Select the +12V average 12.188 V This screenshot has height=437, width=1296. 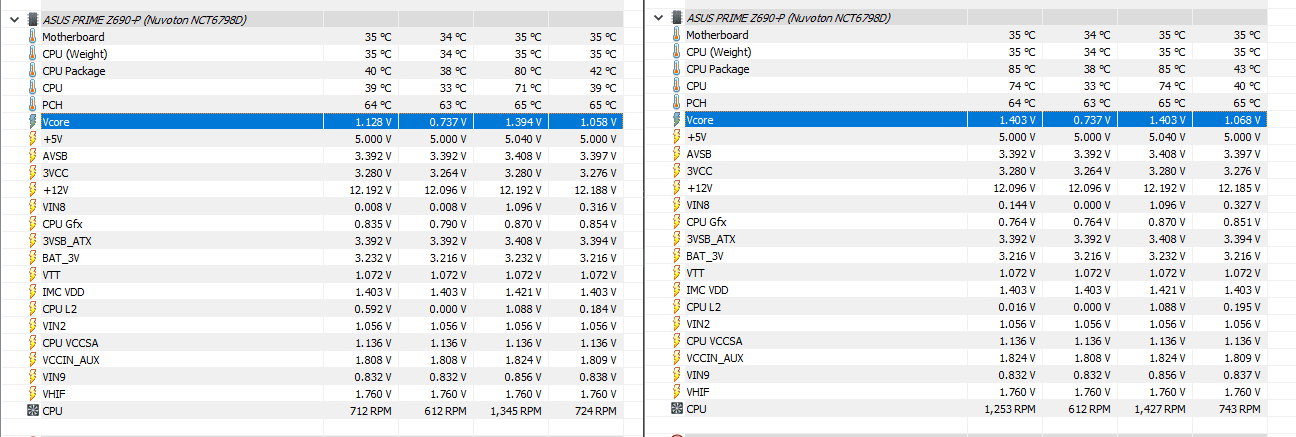coord(597,189)
